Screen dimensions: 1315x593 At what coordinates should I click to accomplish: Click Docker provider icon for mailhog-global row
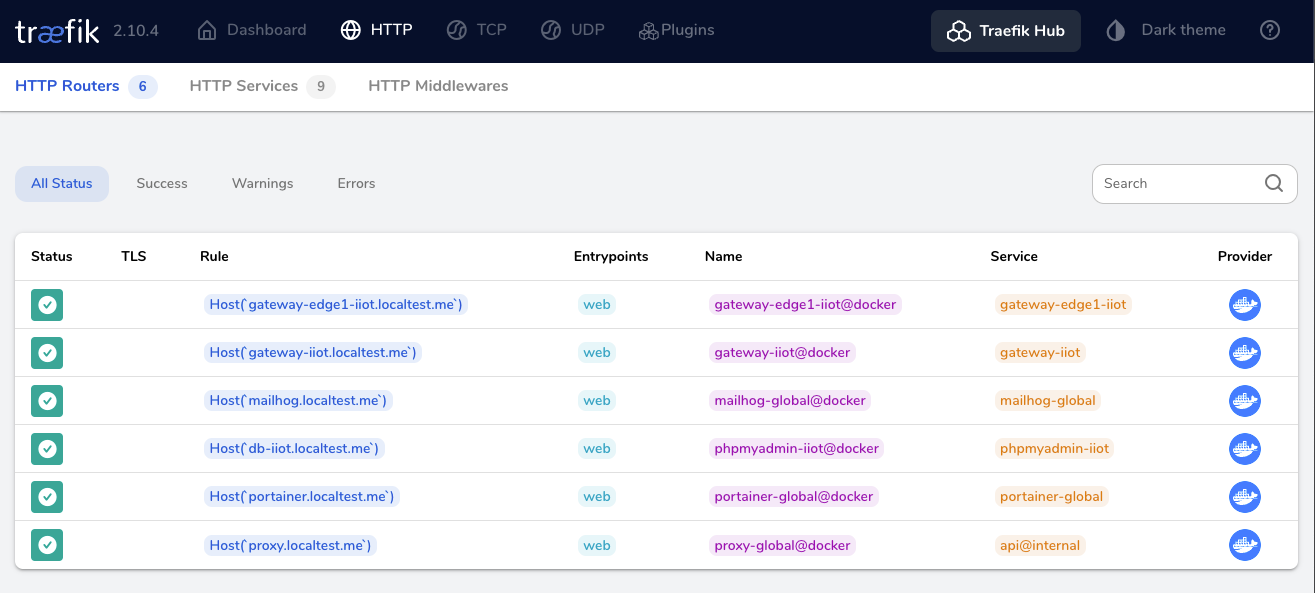click(1245, 401)
